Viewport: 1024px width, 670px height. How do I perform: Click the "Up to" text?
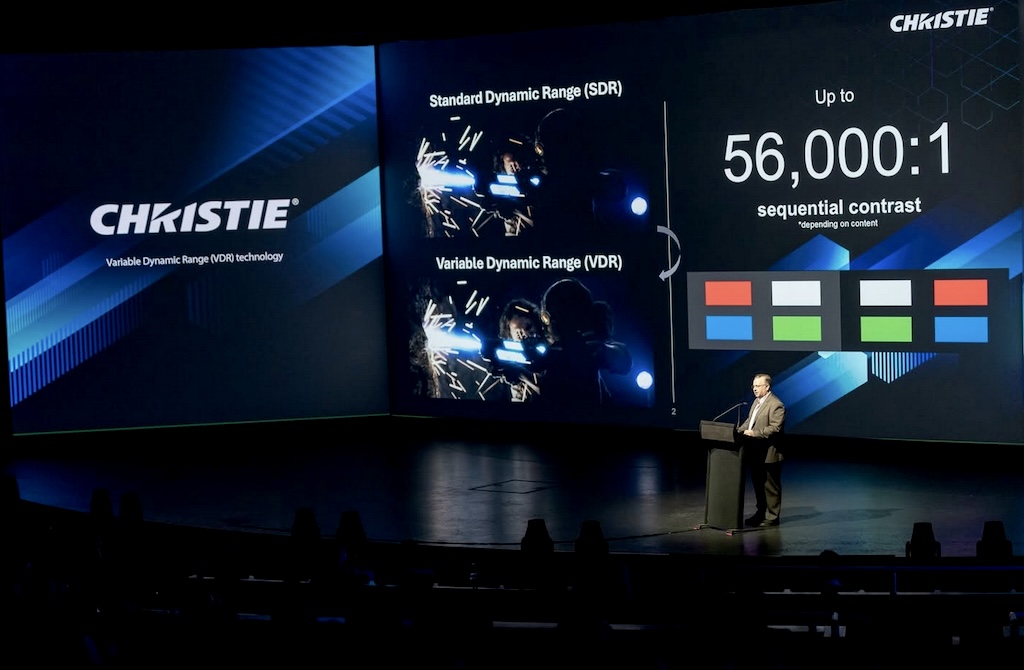(x=834, y=97)
